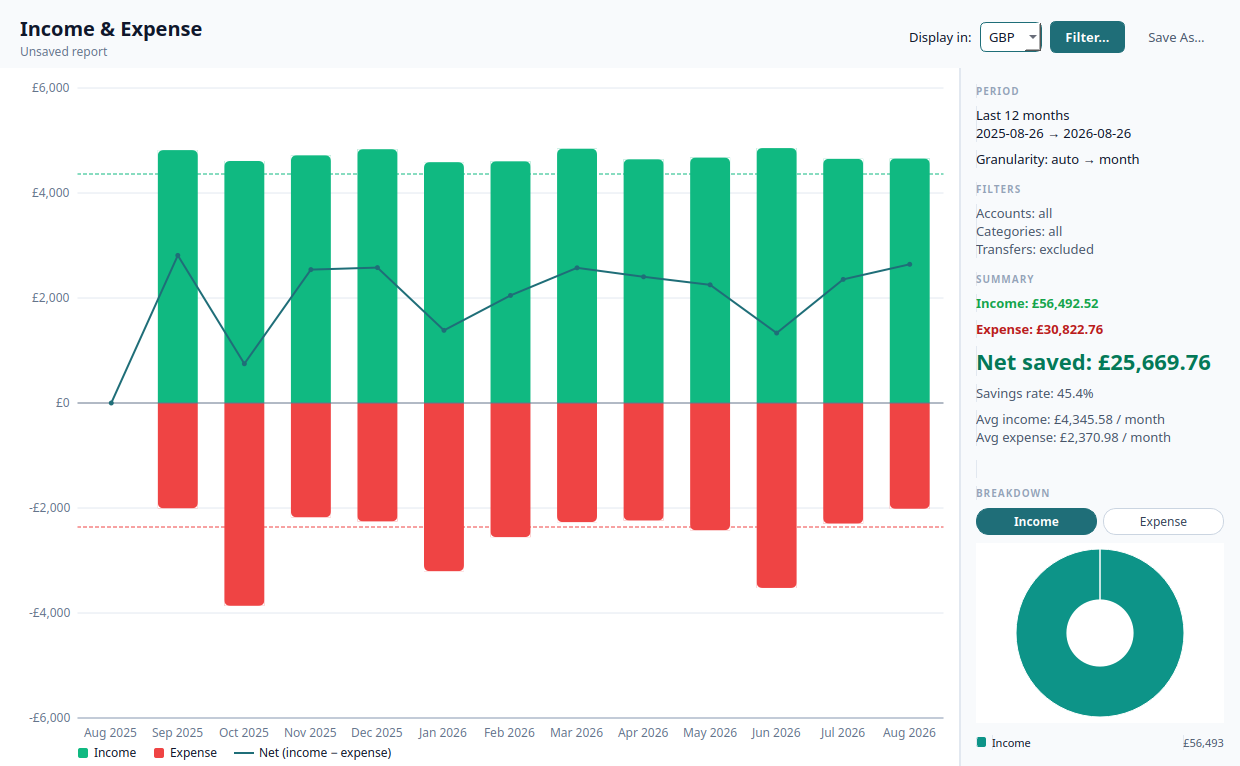Screen dimensions: 1240x766
Task: Click the red Expense legend swatch
Action: (x=159, y=753)
